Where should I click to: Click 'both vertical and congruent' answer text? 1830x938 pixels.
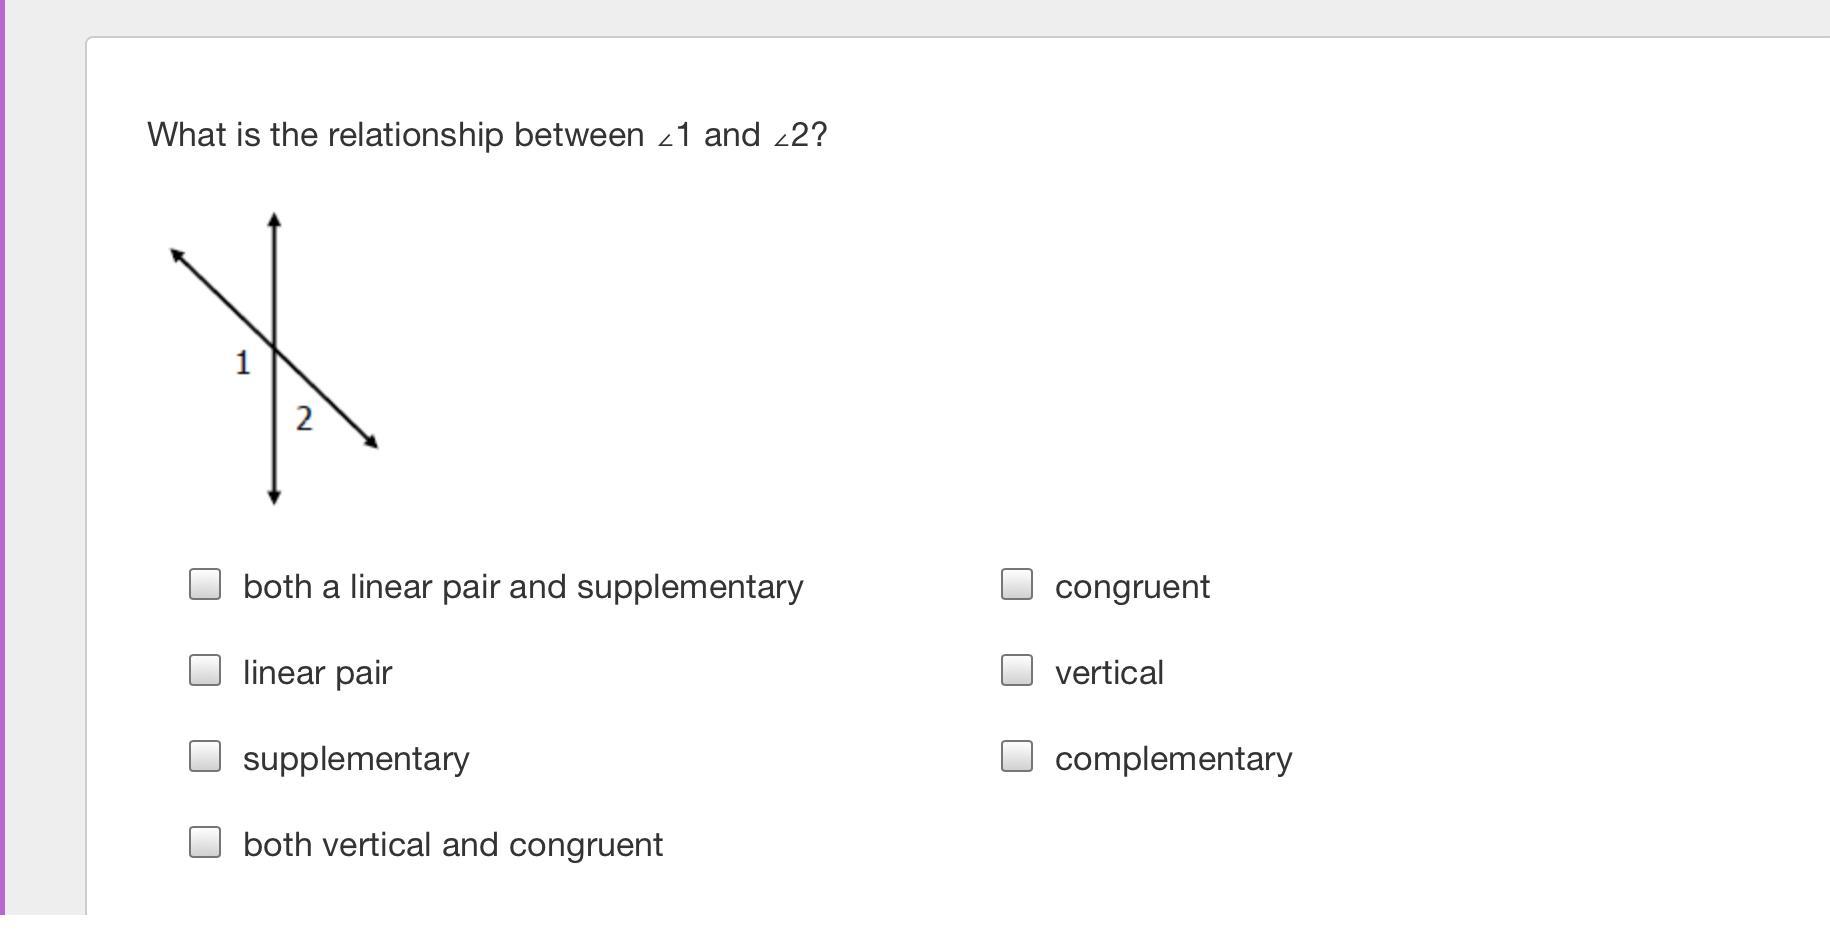453,845
